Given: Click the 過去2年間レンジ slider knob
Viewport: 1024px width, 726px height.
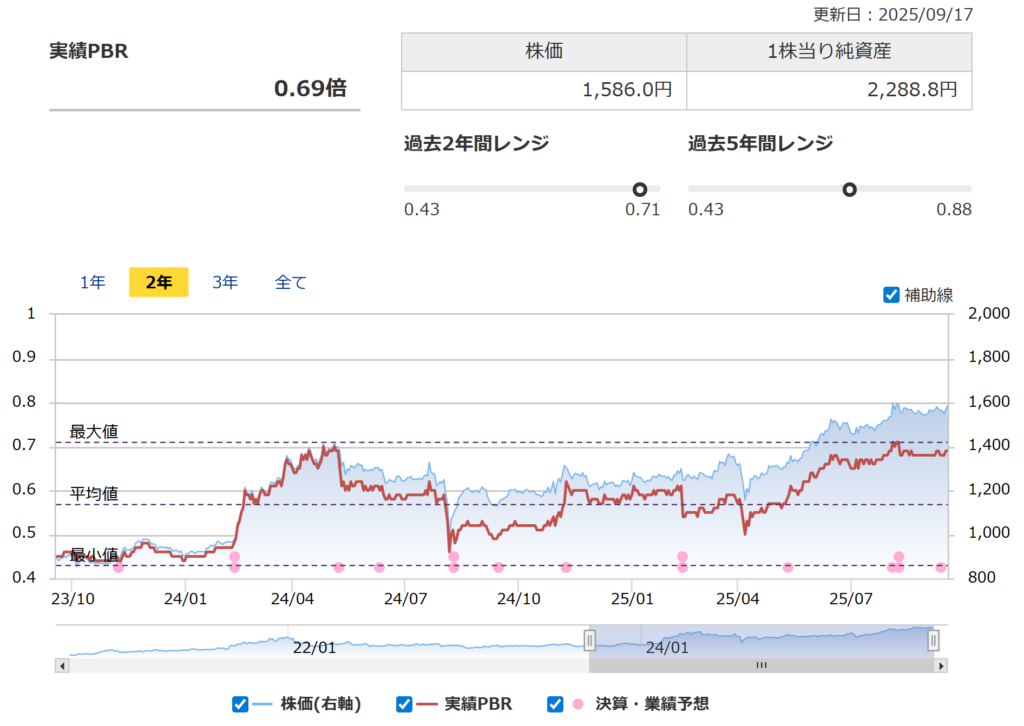Looking at the screenshot, I should pos(640,189).
